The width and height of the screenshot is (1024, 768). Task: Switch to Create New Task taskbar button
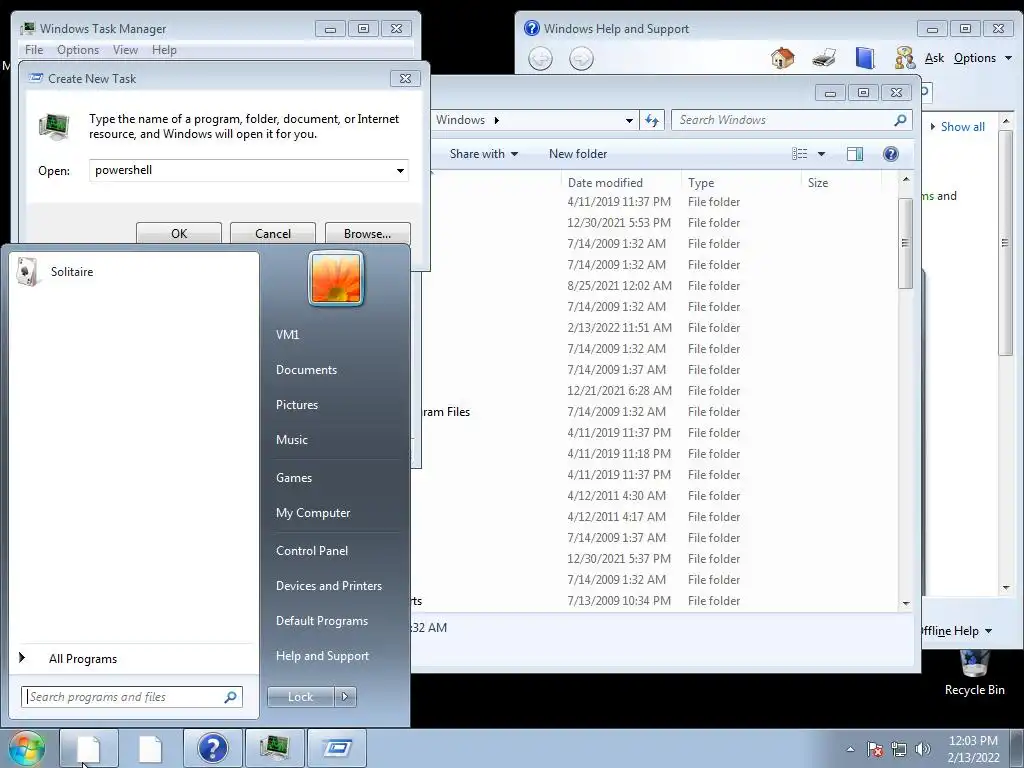[x=336, y=748]
